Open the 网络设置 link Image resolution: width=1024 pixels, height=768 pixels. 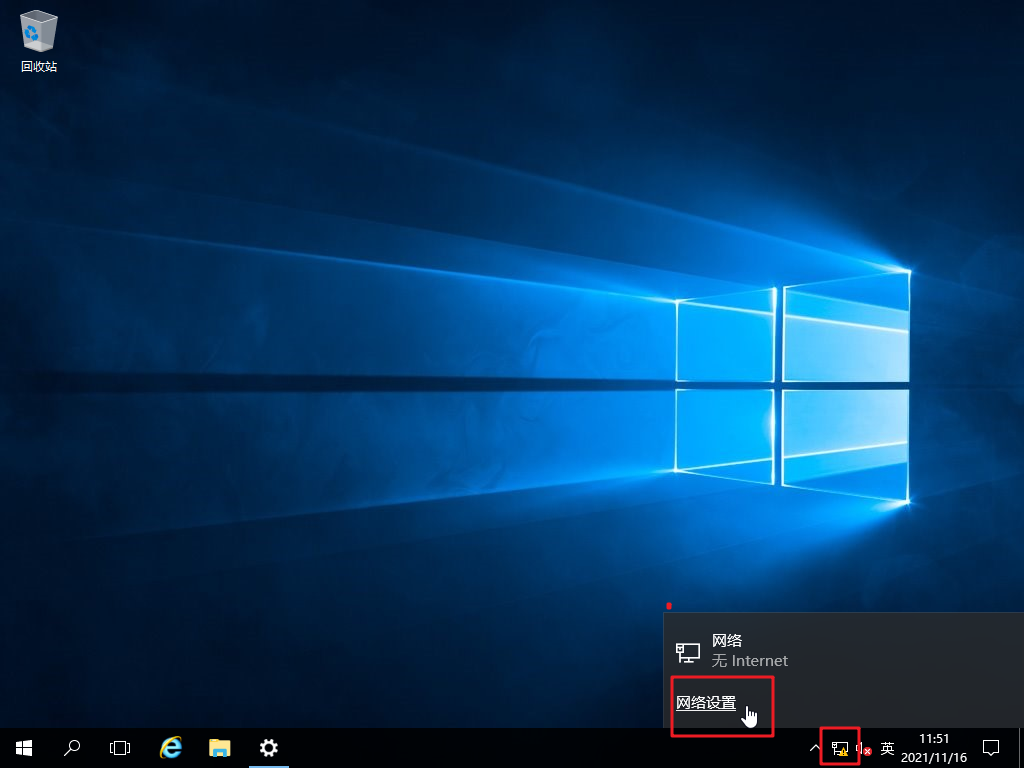[706, 703]
